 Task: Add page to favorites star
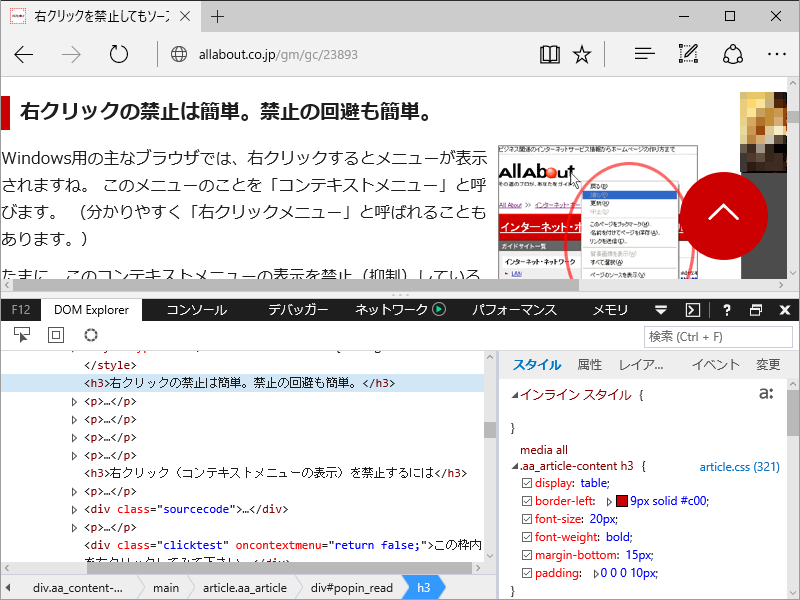point(582,54)
